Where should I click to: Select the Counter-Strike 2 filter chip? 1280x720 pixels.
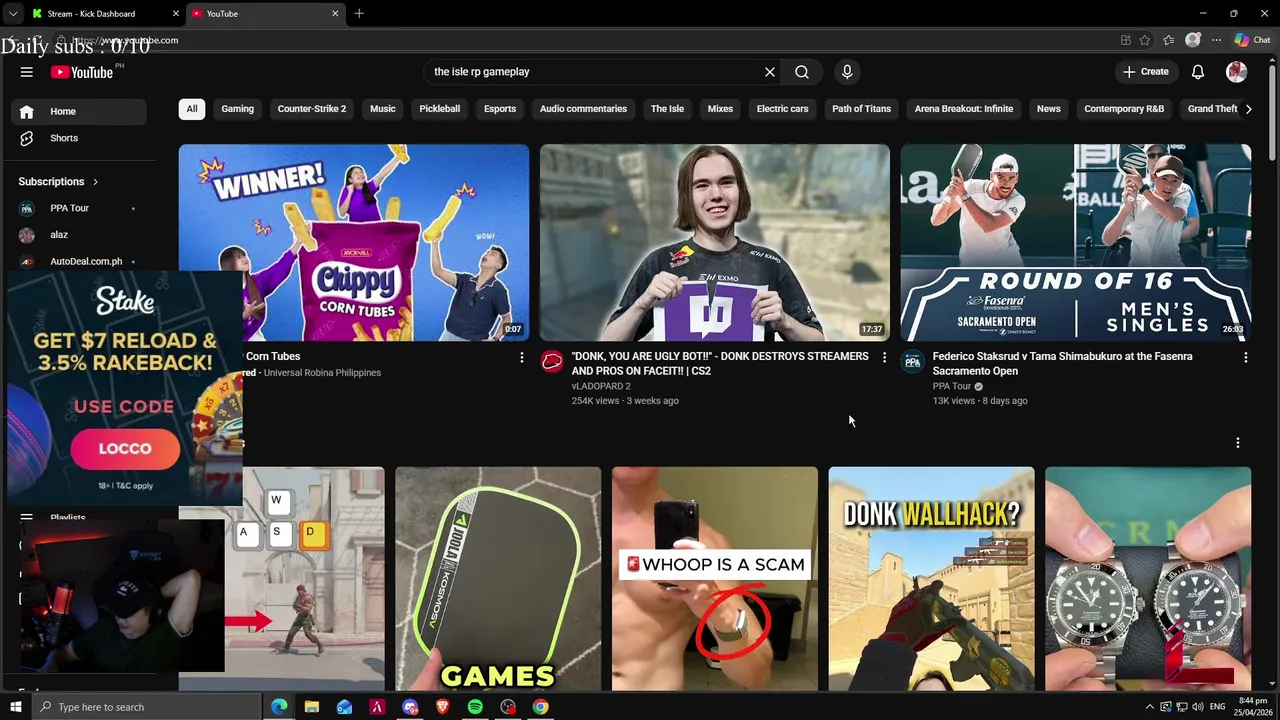point(312,109)
